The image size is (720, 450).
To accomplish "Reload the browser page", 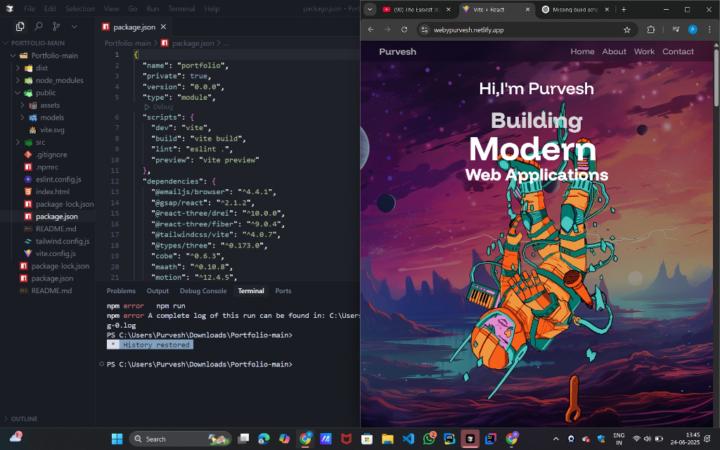I will tap(404, 30).
